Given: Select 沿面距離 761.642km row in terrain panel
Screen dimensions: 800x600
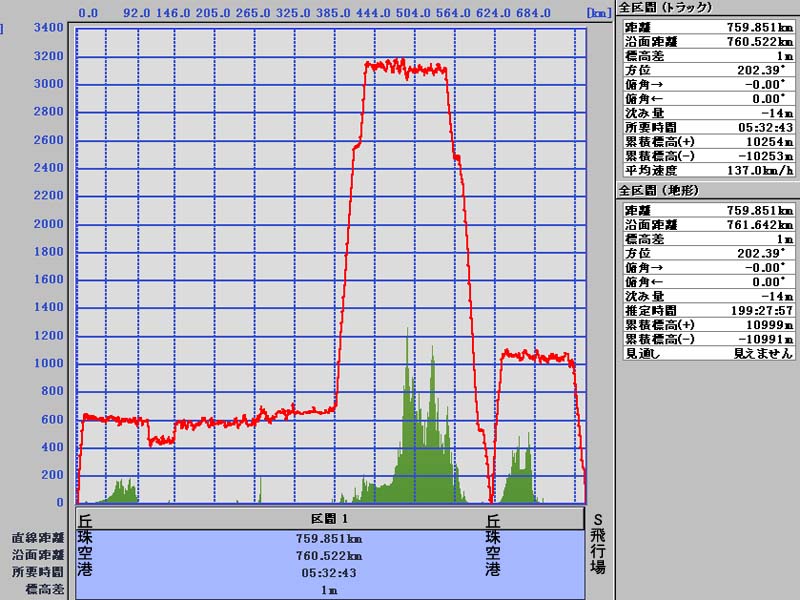Looking at the screenshot, I should (707, 225).
